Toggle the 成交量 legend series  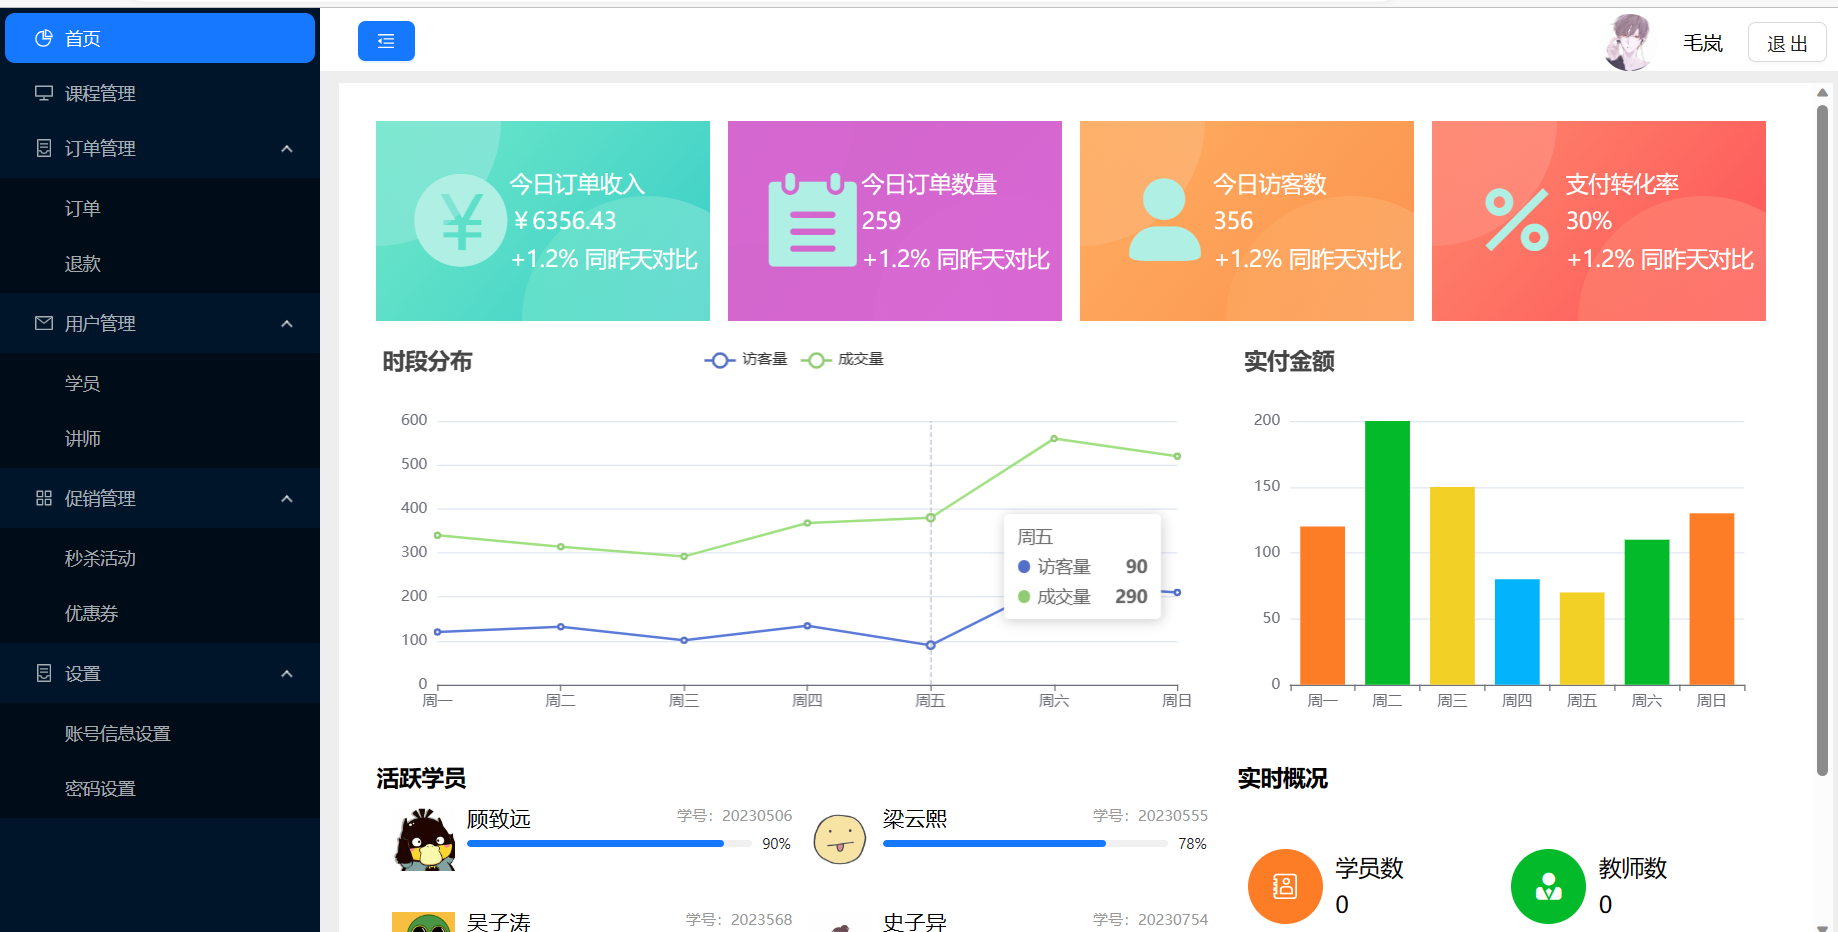pos(842,359)
